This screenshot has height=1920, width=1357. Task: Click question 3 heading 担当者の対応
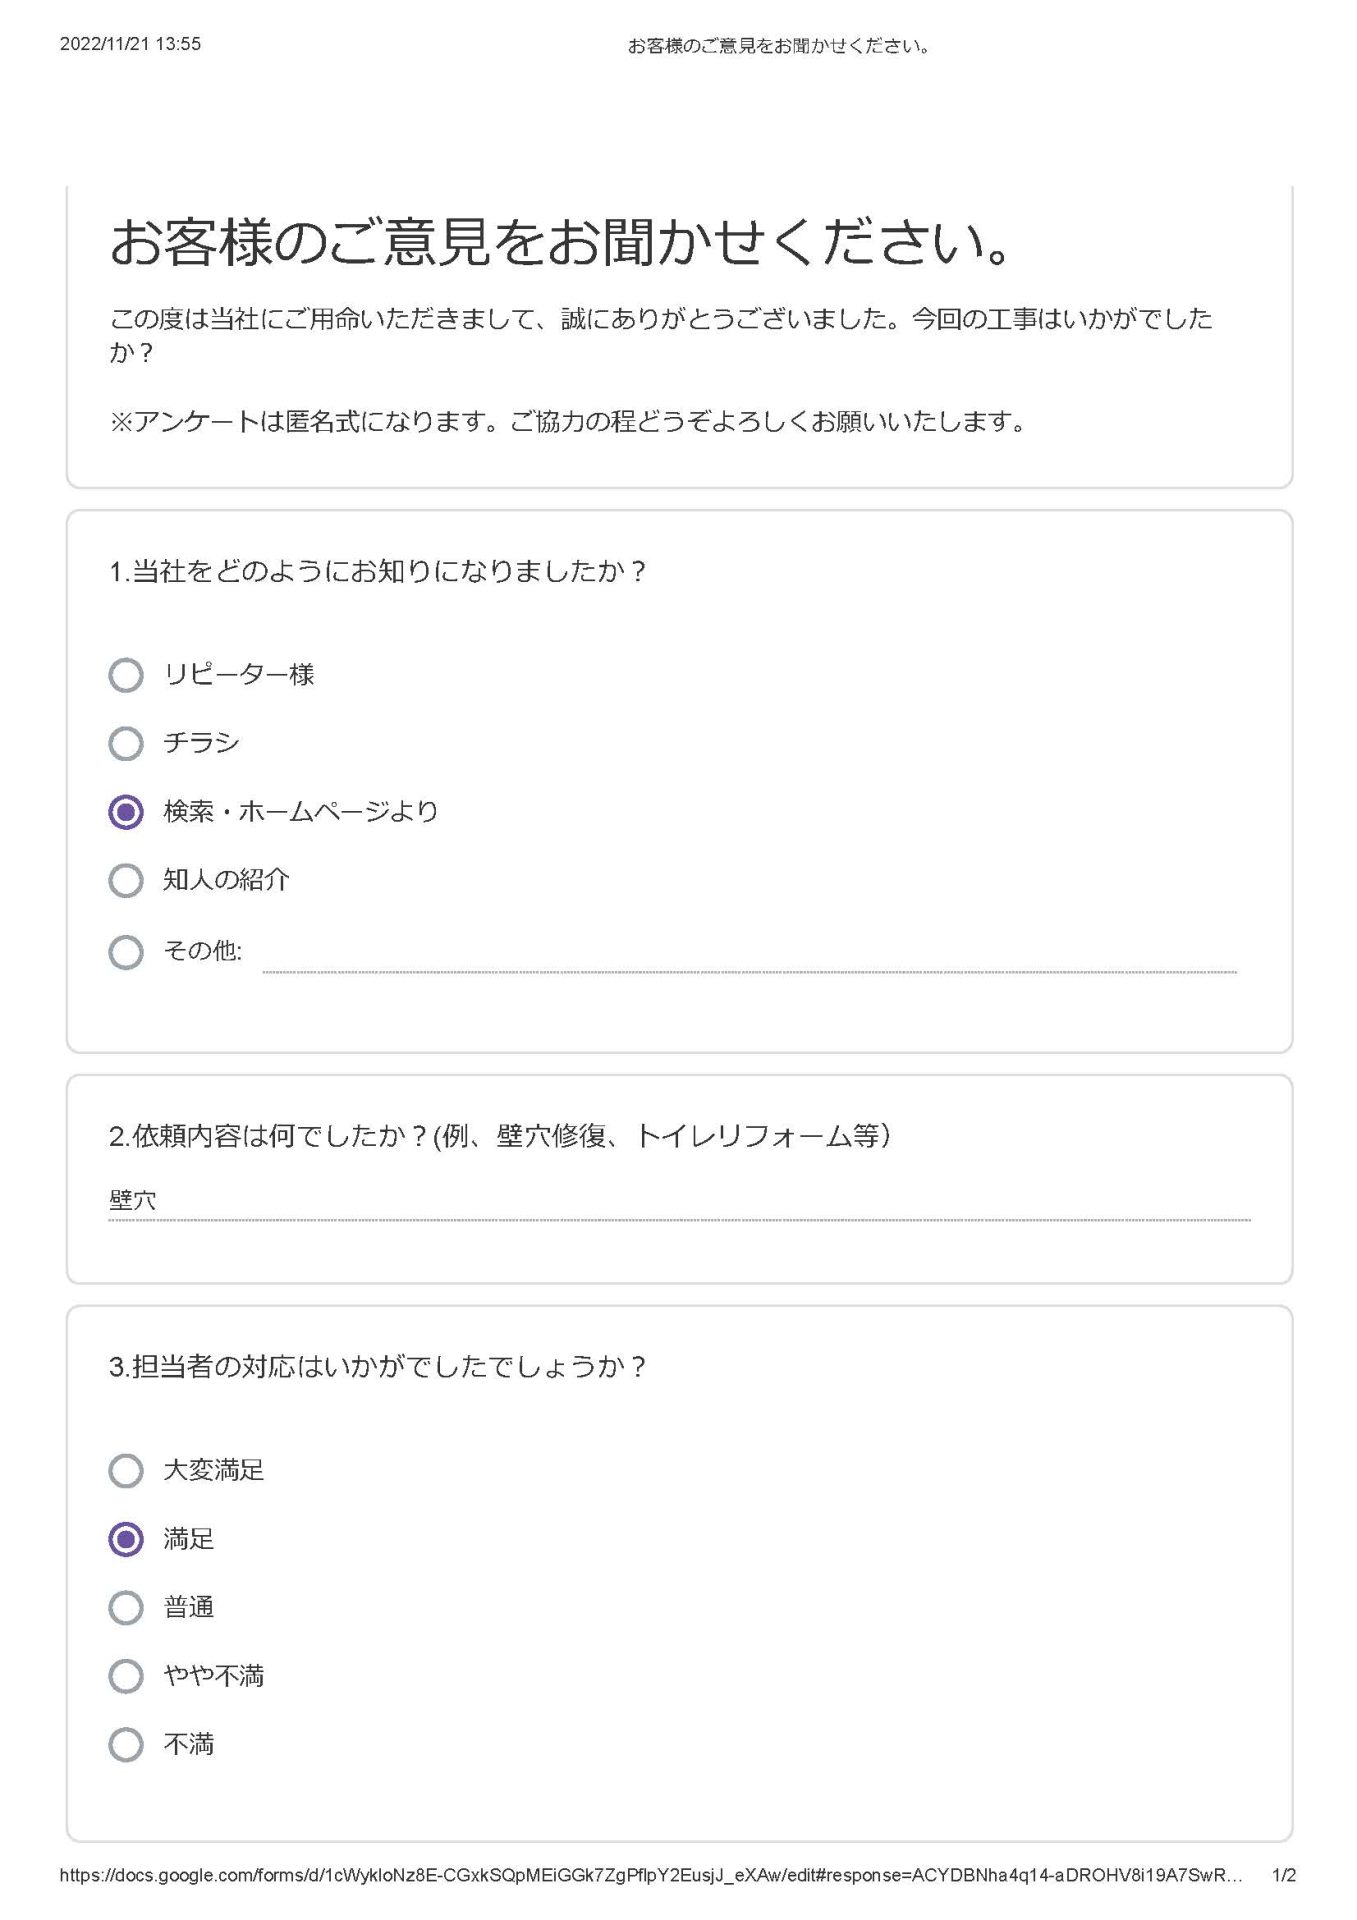(x=377, y=1366)
